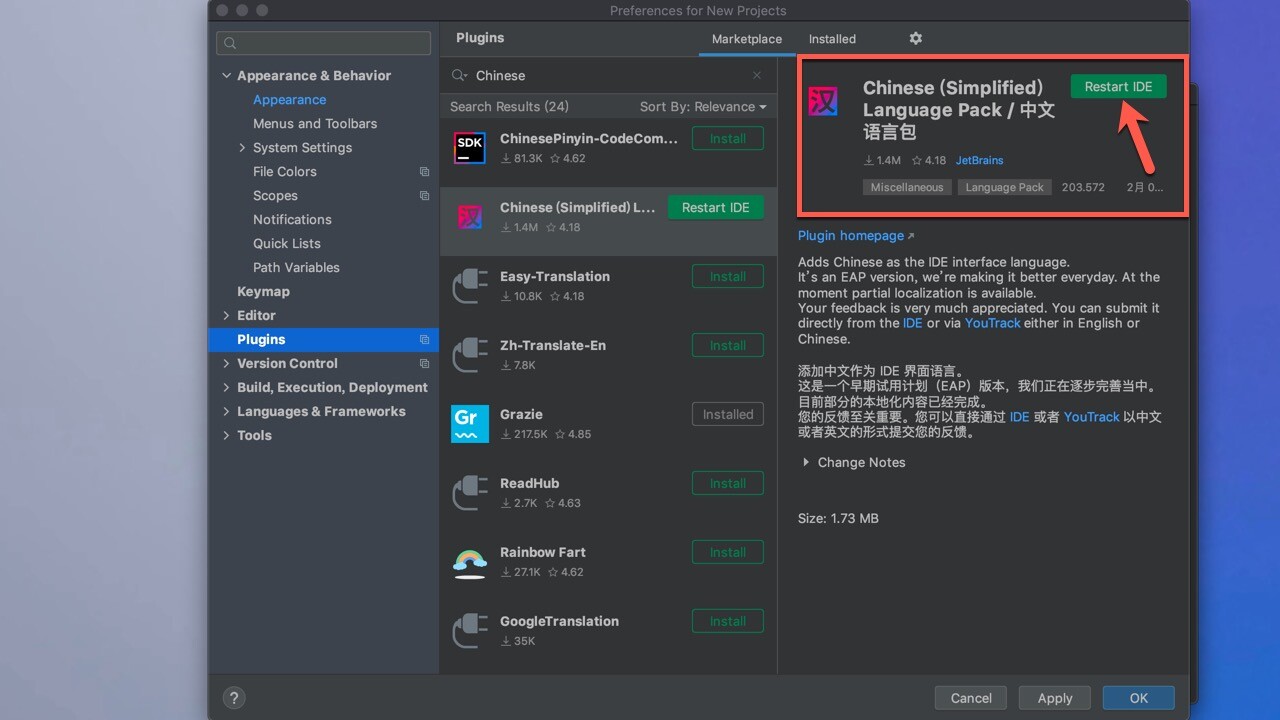Click the Zh-Translate-En plug icon
Viewport: 1280px width, 720px height.
pos(470,355)
